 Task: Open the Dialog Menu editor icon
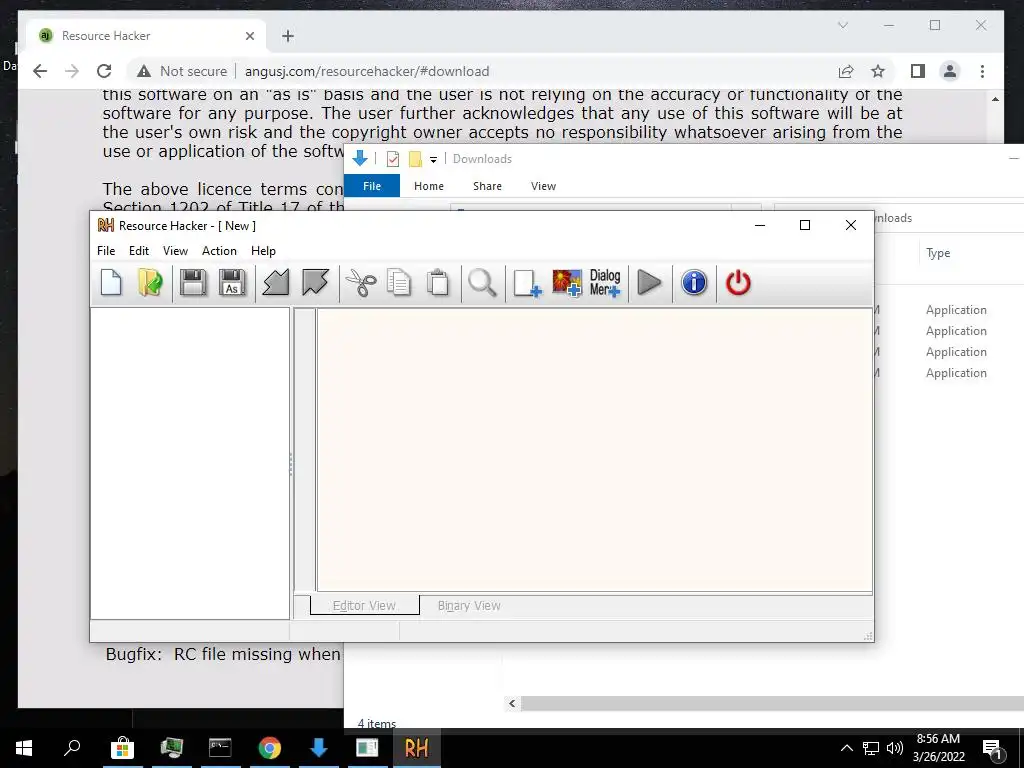point(605,283)
